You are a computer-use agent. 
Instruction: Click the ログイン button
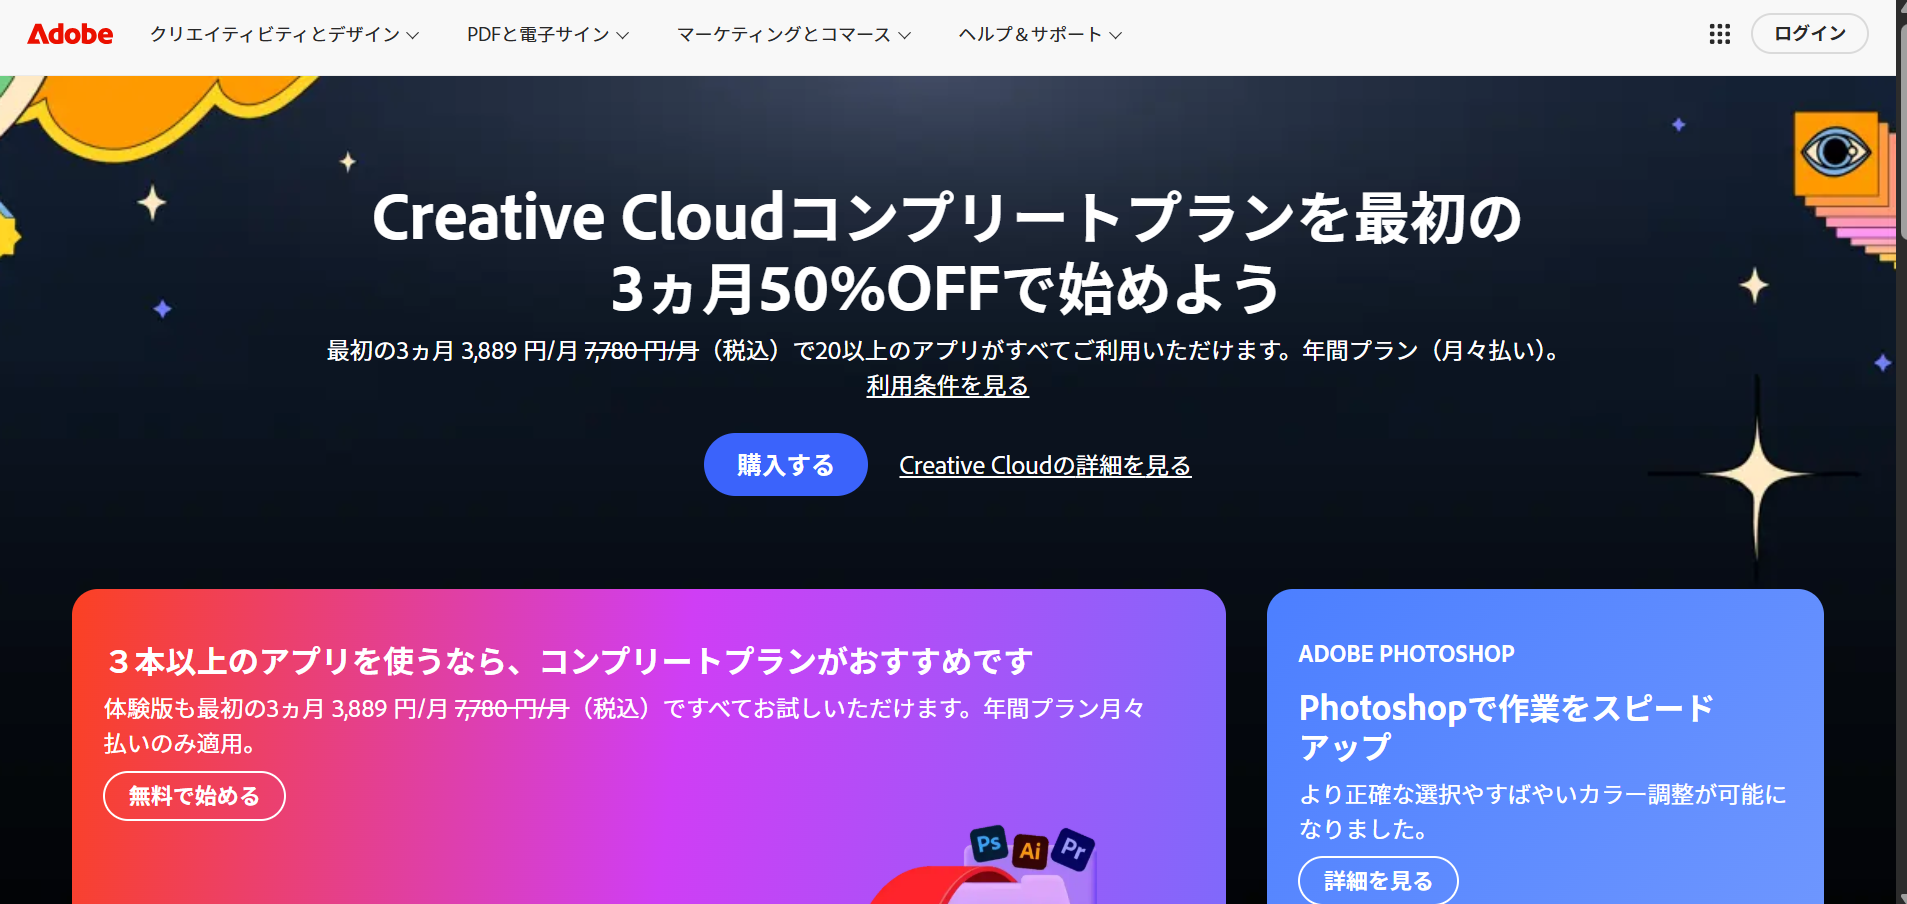1809,34
